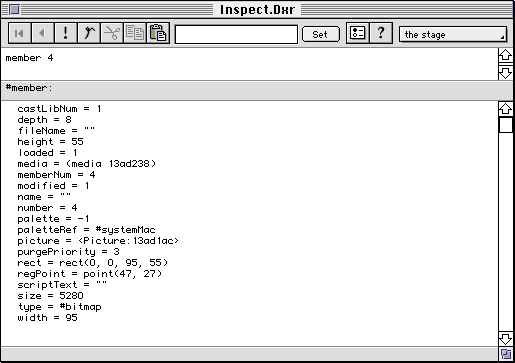Select the 'depth = 8' property line
The height and width of the screenshot is (363, 515).
pos(44,120)
